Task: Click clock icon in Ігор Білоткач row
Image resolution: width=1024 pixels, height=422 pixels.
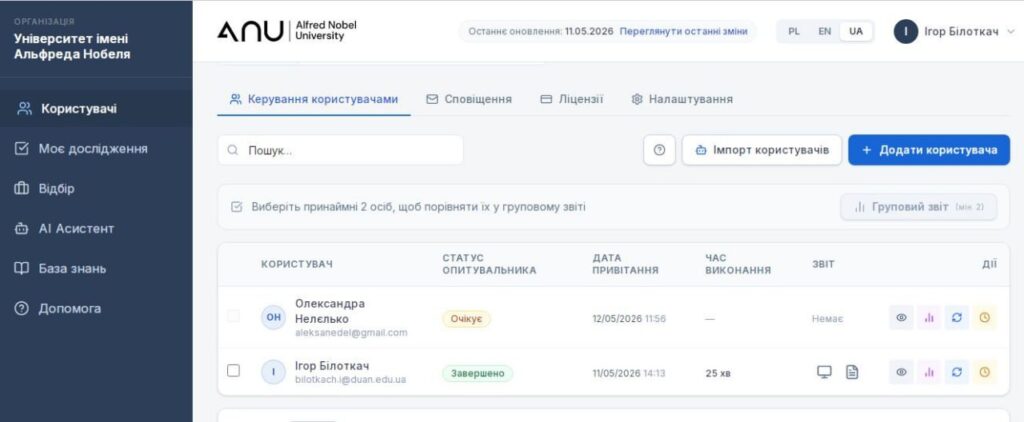Action: pos(984,372)
